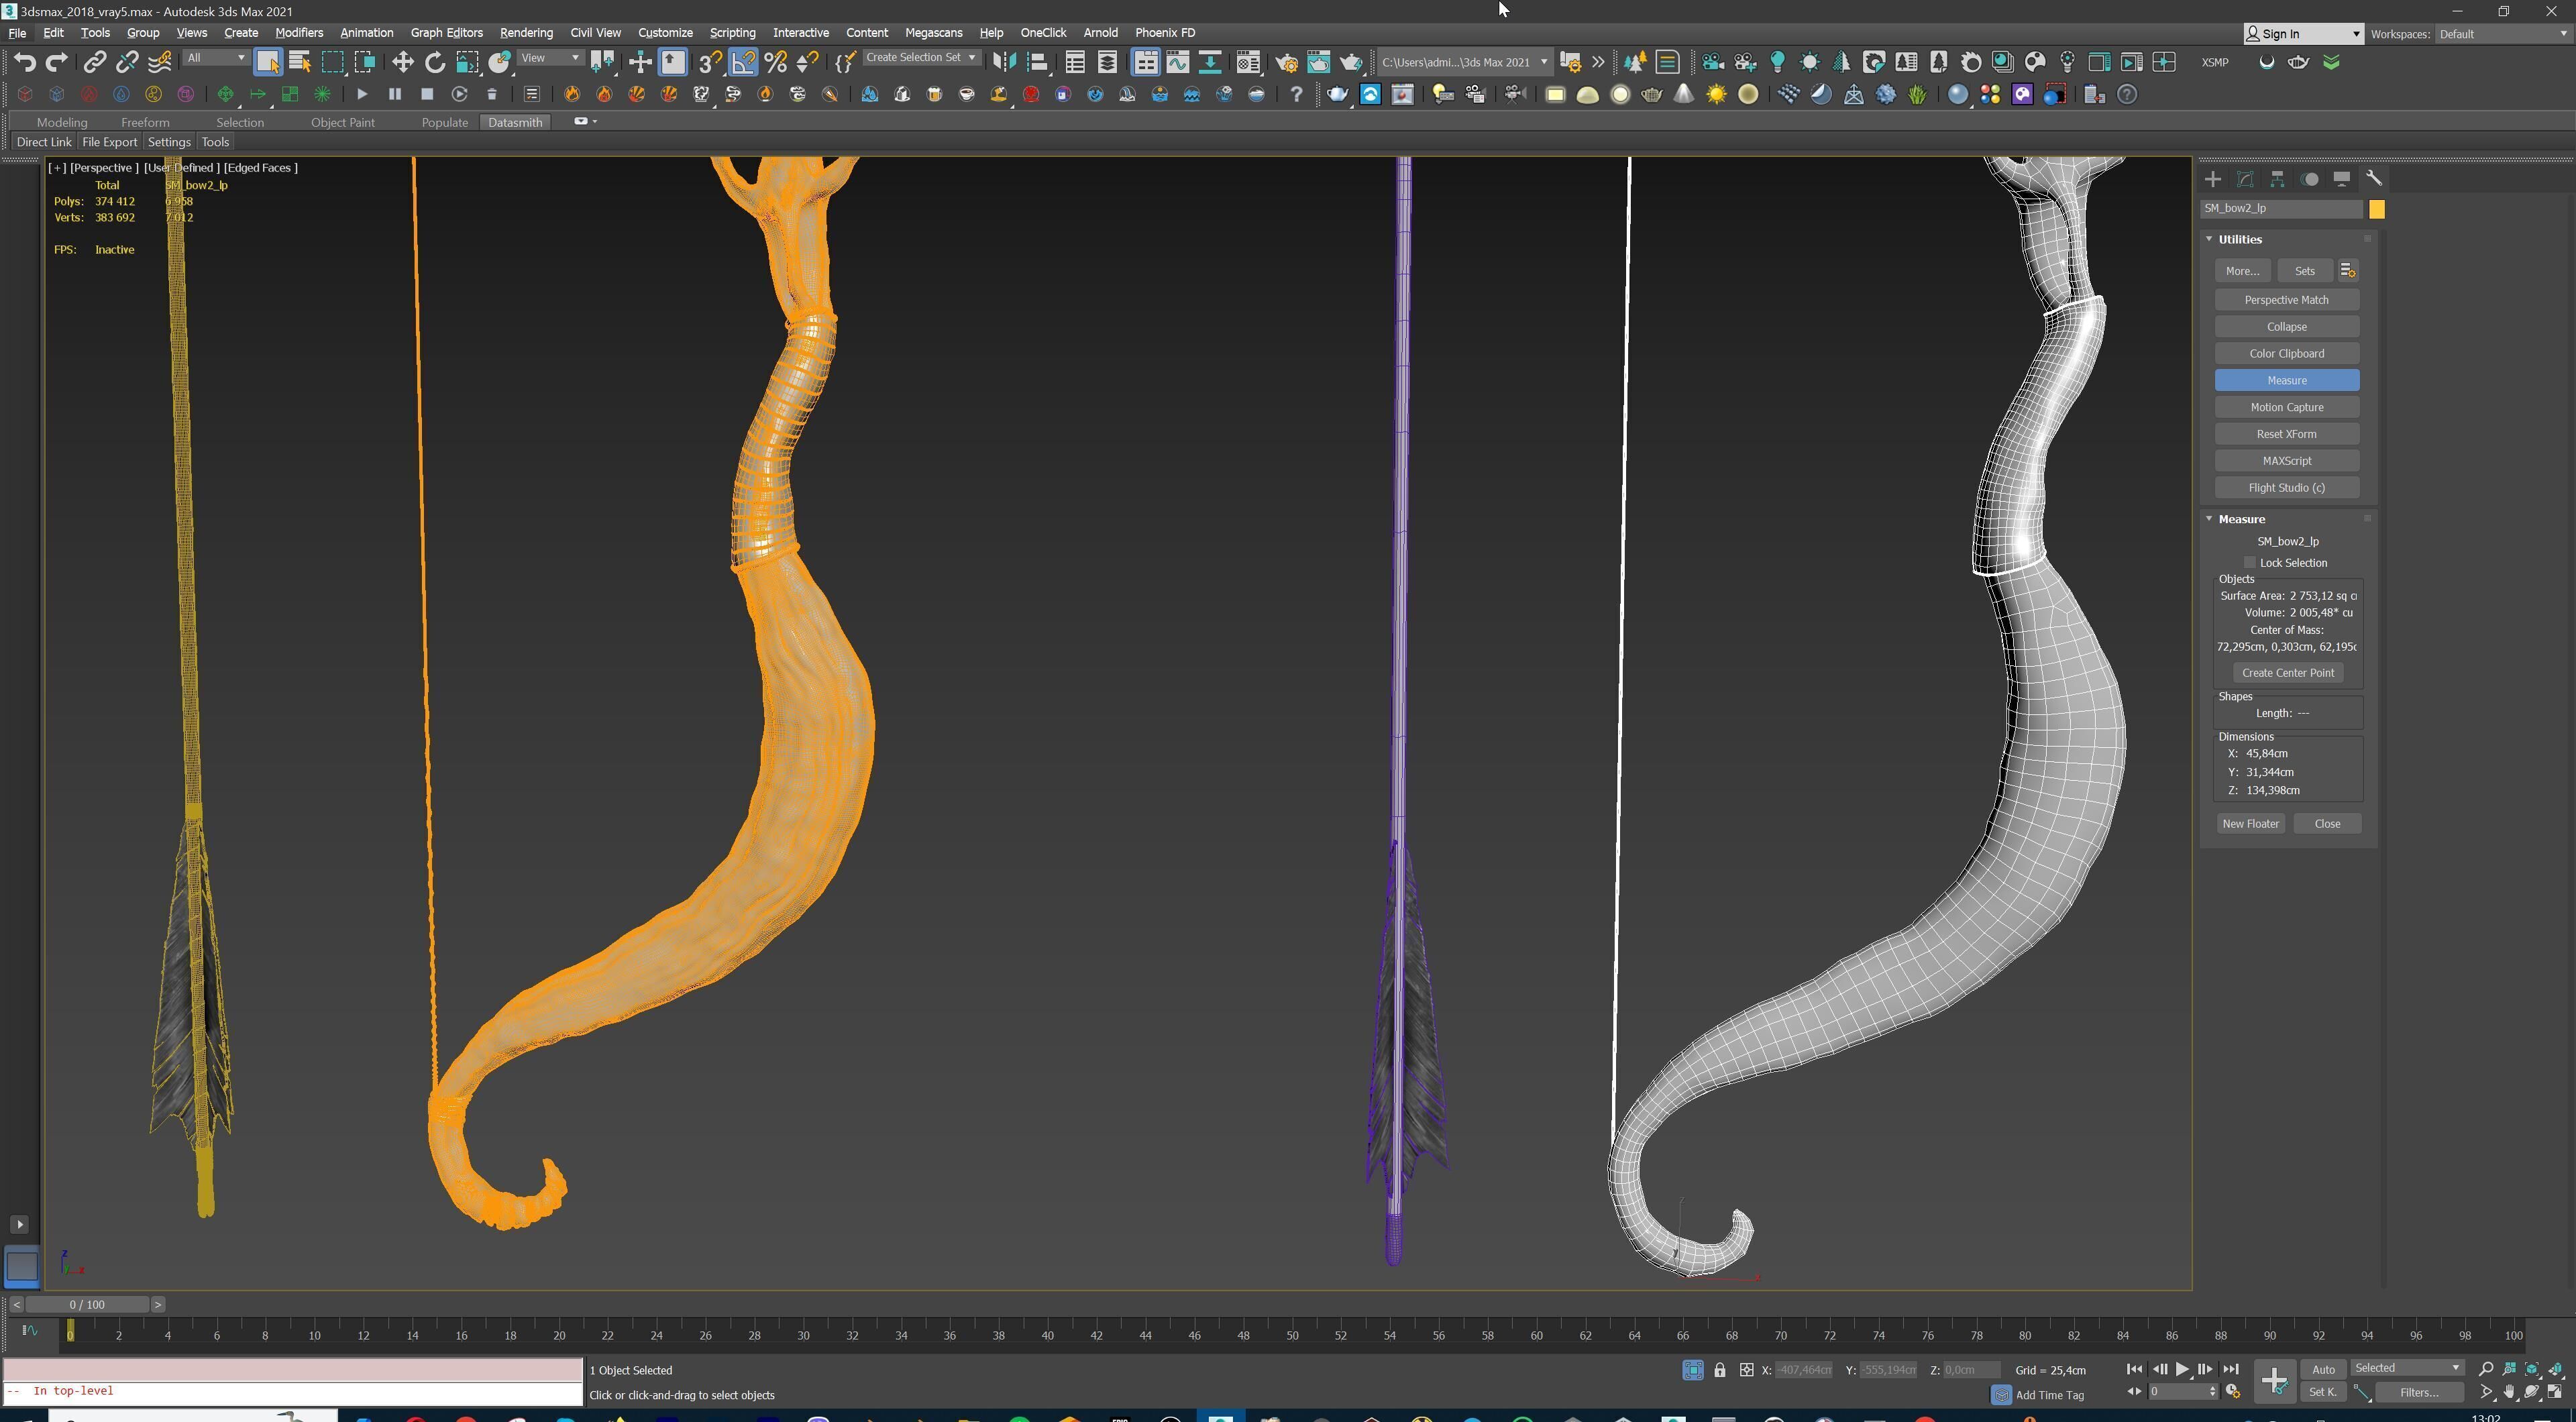
Task: Click the yellow object color swatch
Action: coord(2377,209)
